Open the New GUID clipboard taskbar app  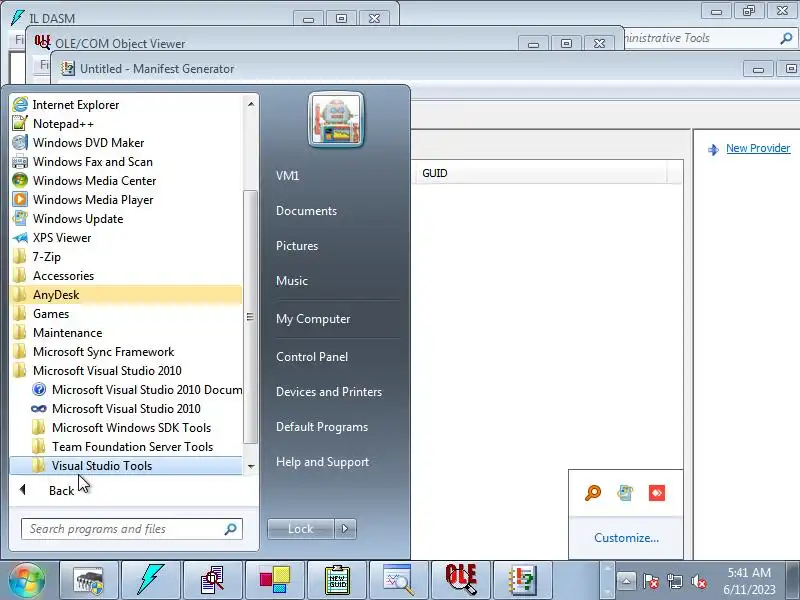pyautogui.click(x=337, y=581)
